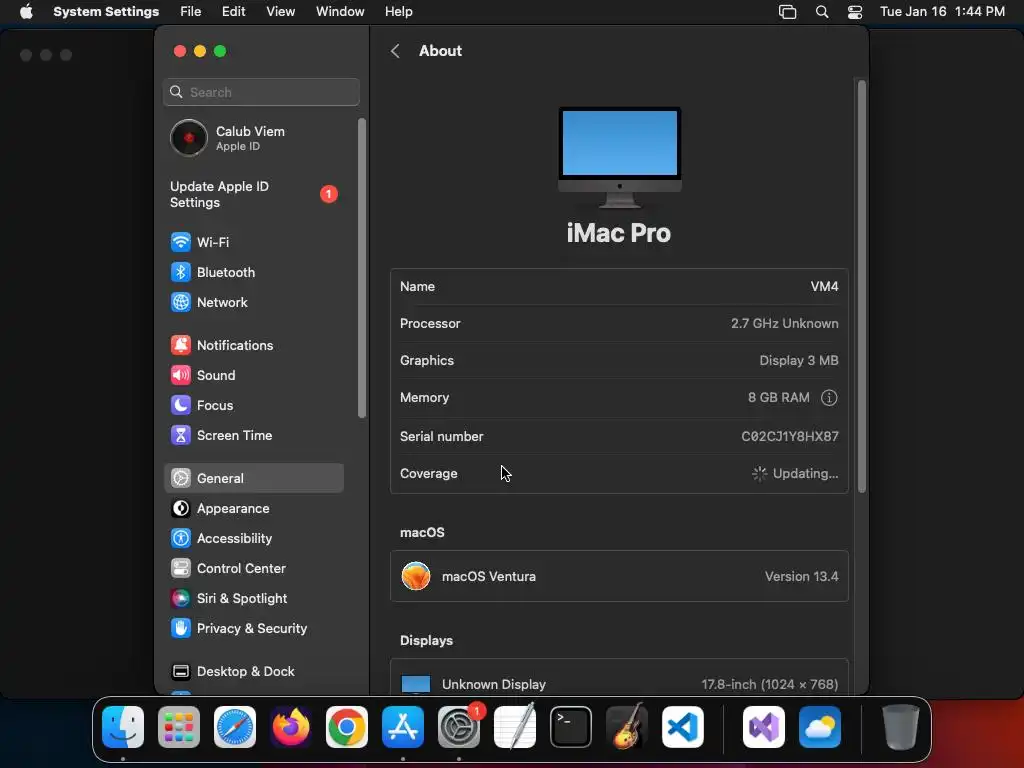Click the Unknown Display row

tap(619, 679)
